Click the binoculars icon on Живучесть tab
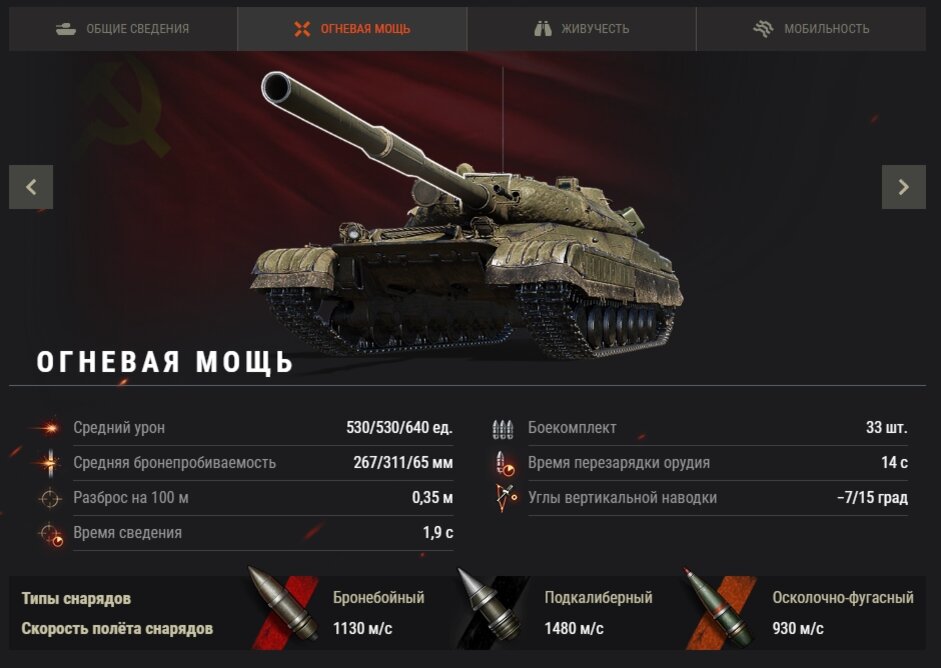Viewport: 941px width, 668px height. pyautogui.click(x=543, y=29)
